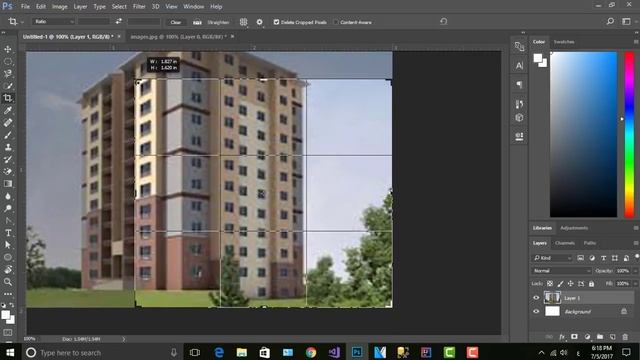The image size is (640, 360).
Task: Hide the Background layer eye icon
Action: coord(536,311)
